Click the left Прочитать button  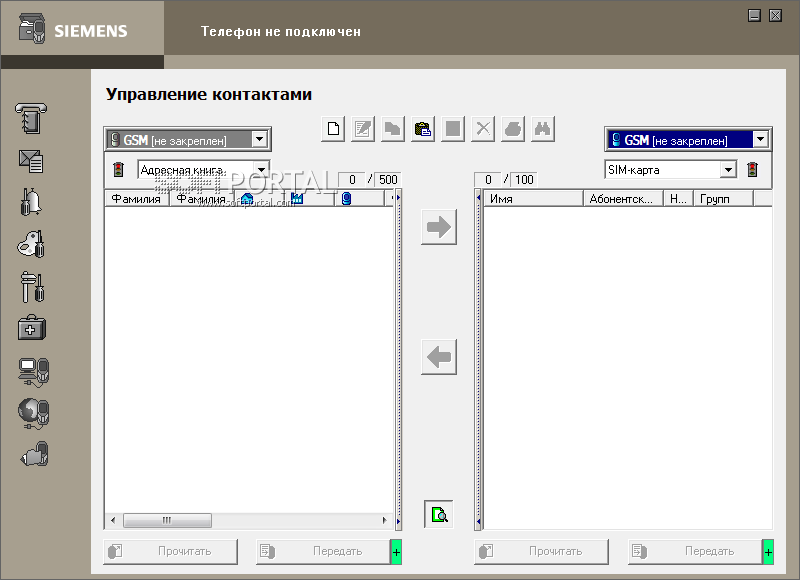[170, 551]
